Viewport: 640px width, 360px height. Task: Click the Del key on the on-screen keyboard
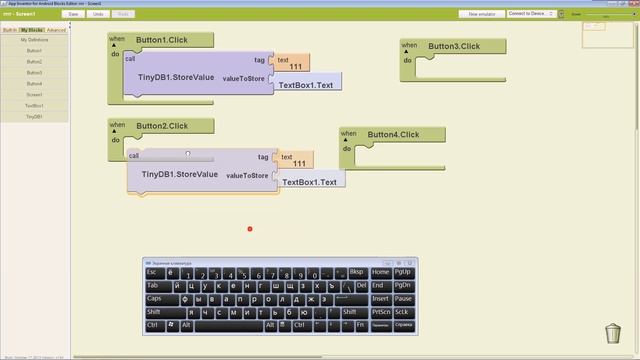[362, 287]
